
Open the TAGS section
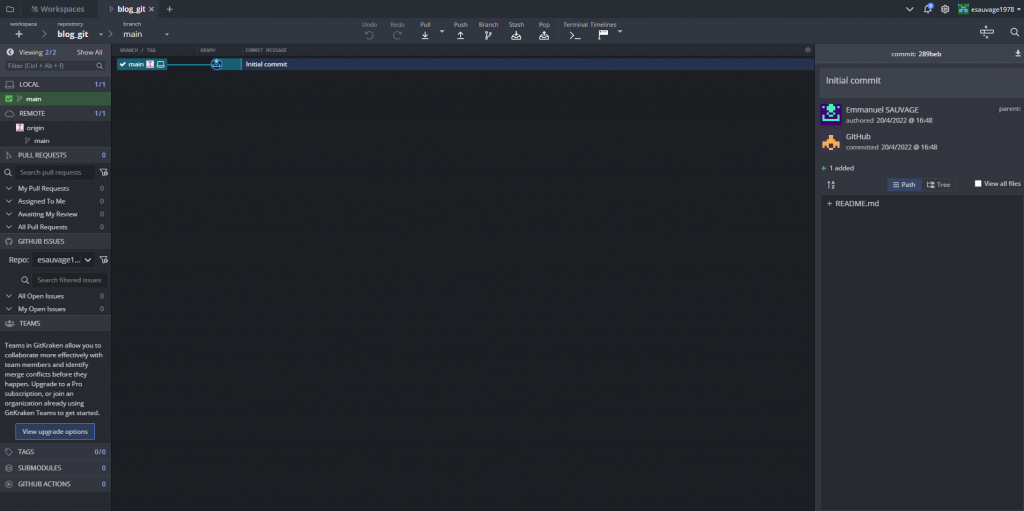55,452
